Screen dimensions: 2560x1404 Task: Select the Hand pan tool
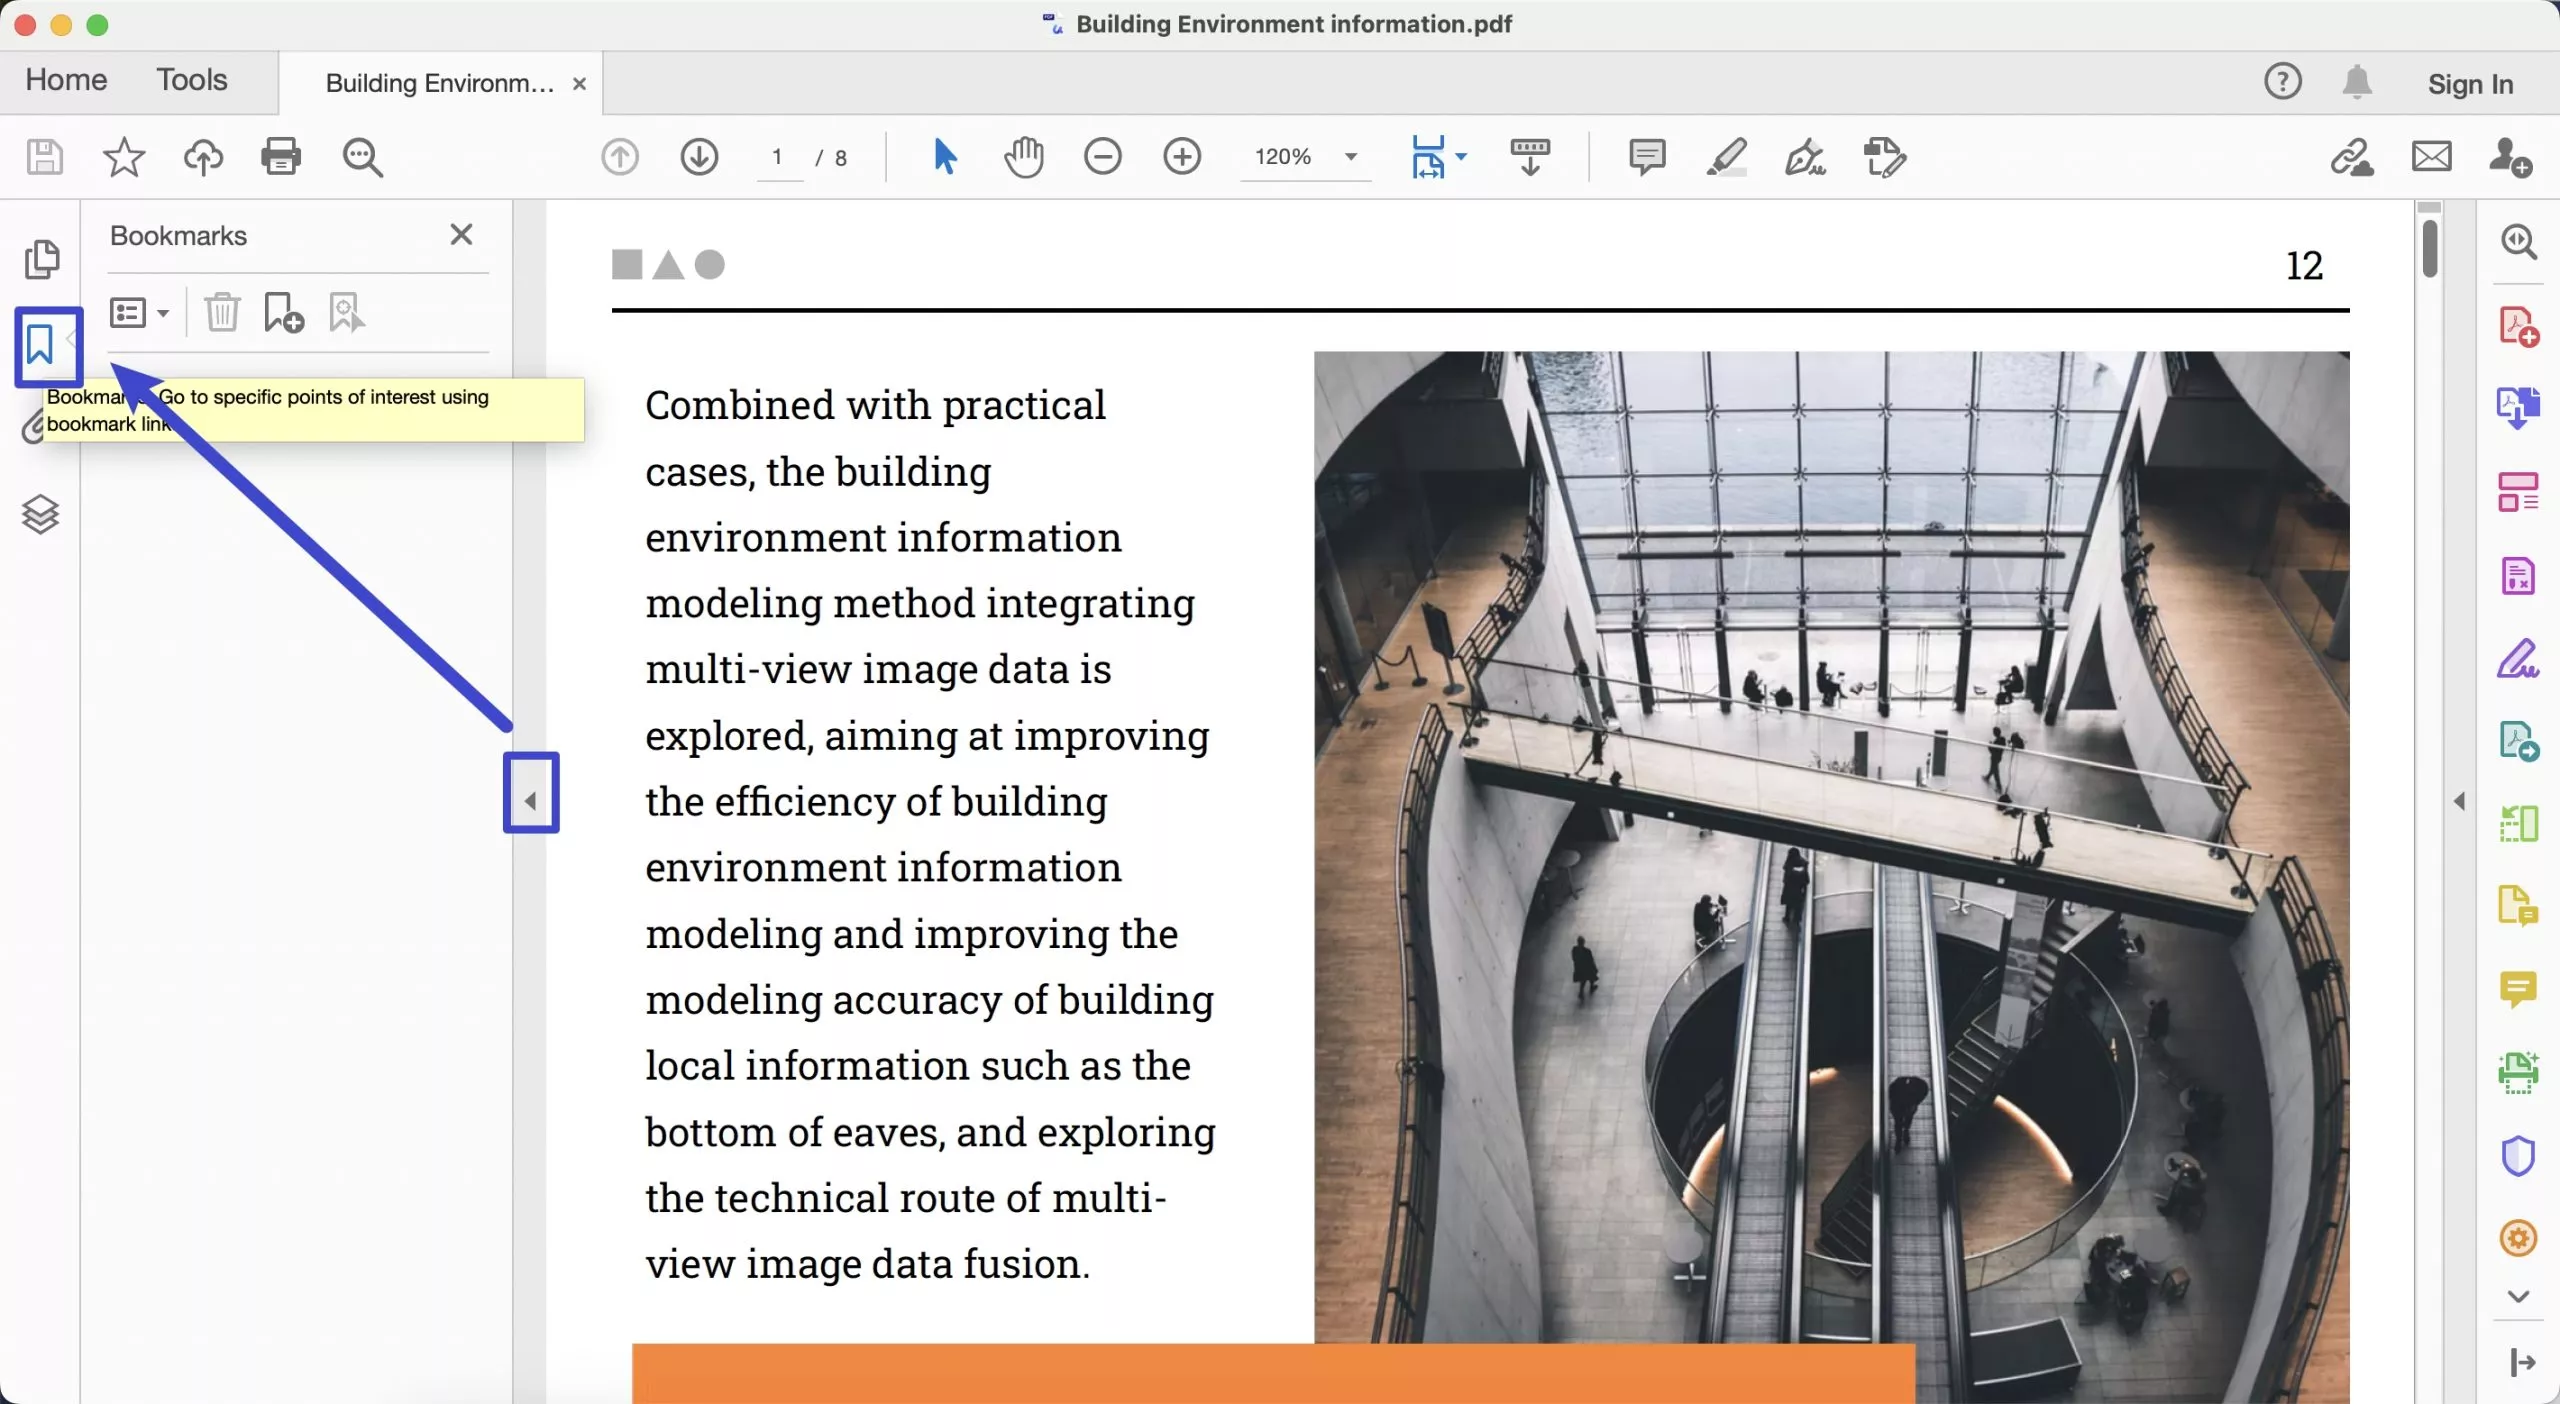point(1023,157)
